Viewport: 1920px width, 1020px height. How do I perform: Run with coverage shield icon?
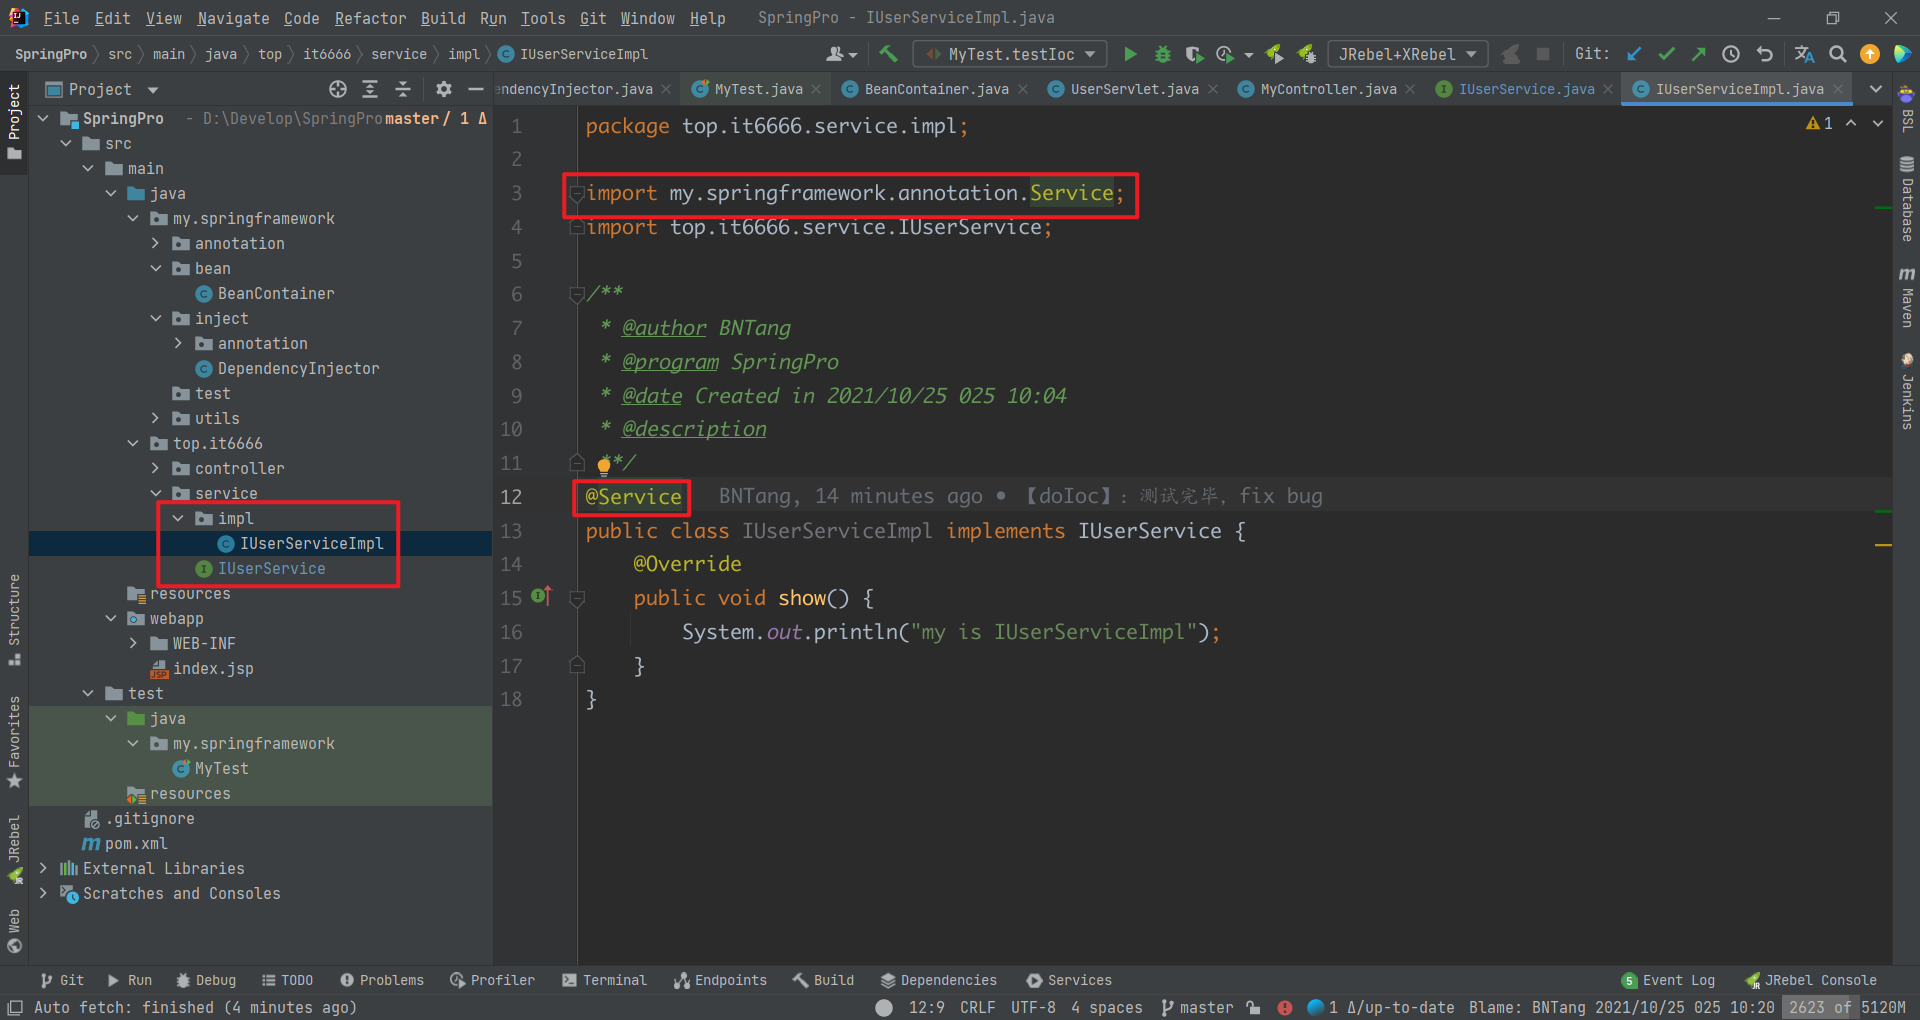[x=1193, y=54]
